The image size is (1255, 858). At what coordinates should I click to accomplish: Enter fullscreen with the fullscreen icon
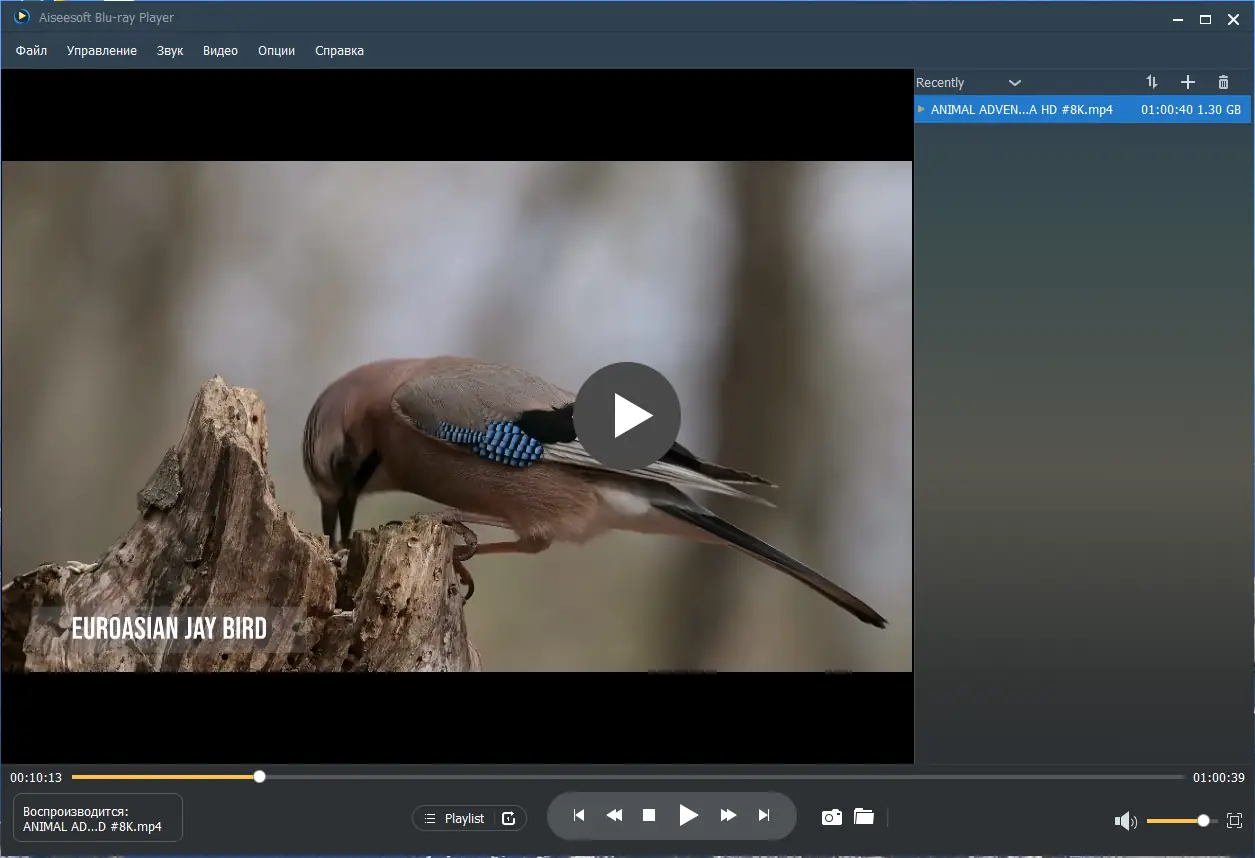[x=1234, y=821]
